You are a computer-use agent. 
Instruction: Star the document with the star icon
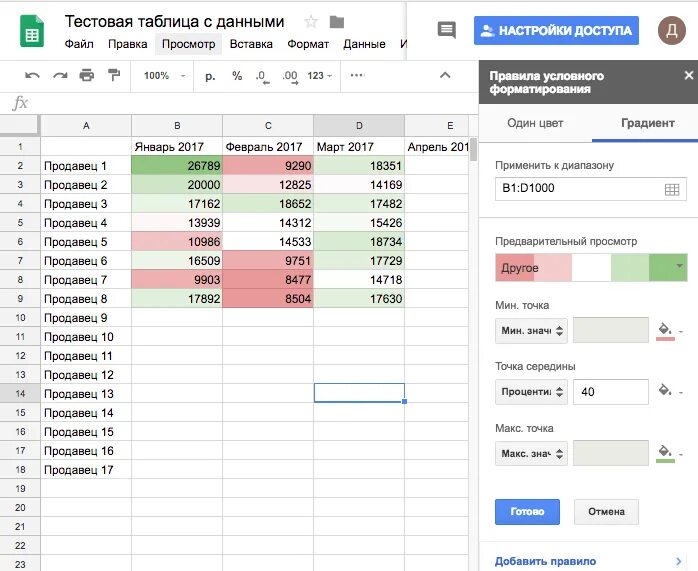311,22
